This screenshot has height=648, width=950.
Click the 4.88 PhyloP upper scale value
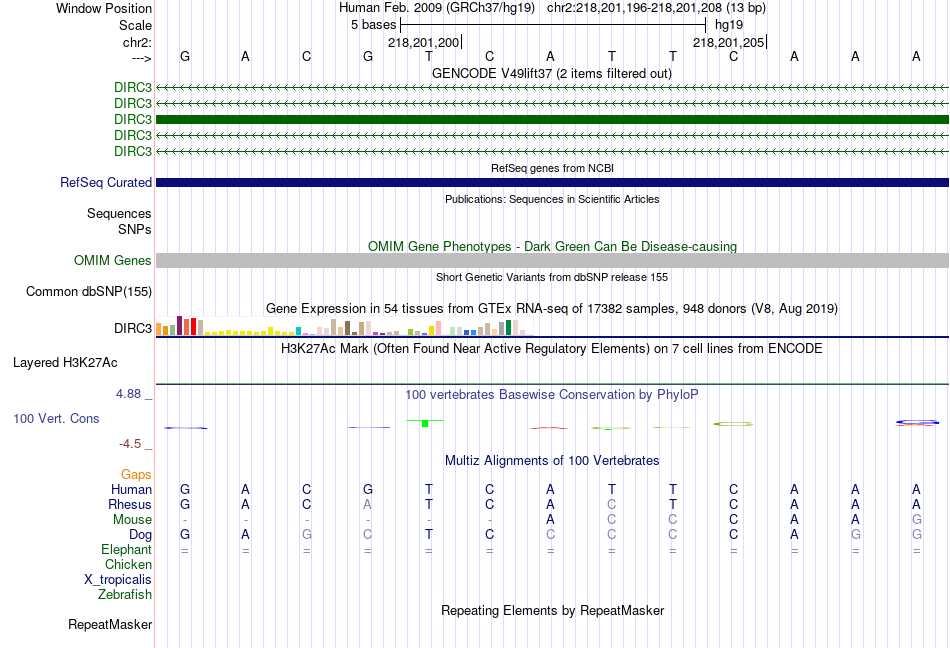pos(128,394)
